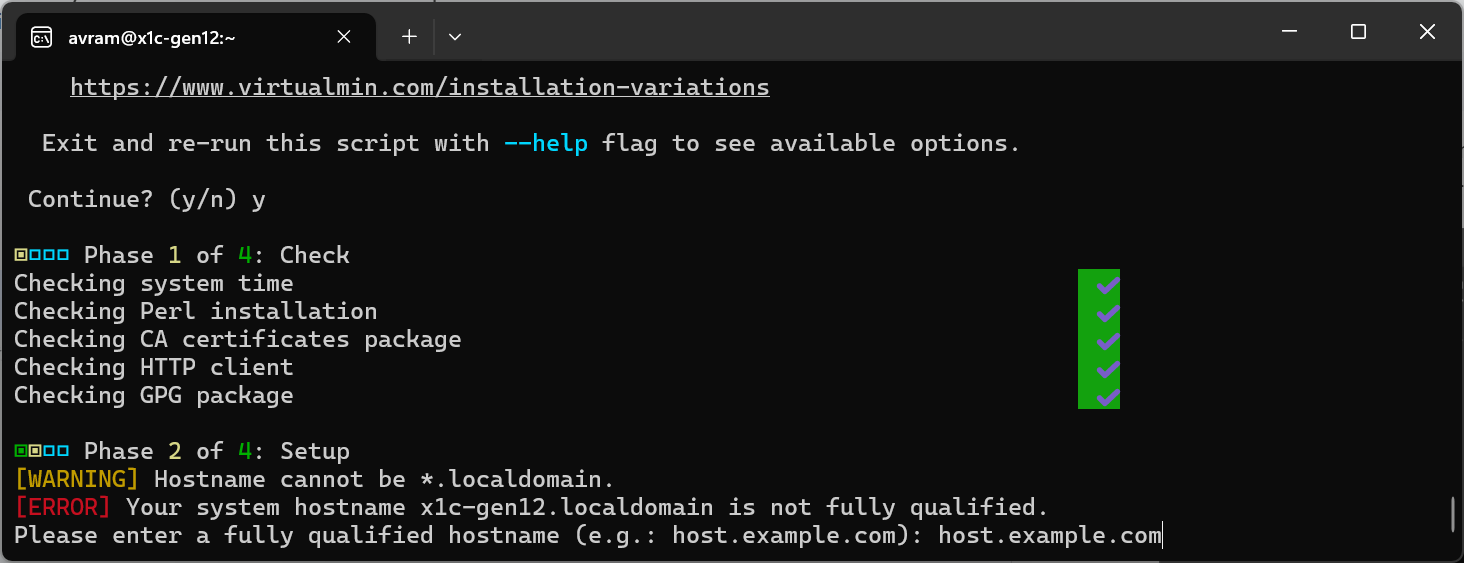Click the hostname input host.example.com
The width and height of the screenshot is (1464, 563).
pyautogui.click(x=1050, y=535)
